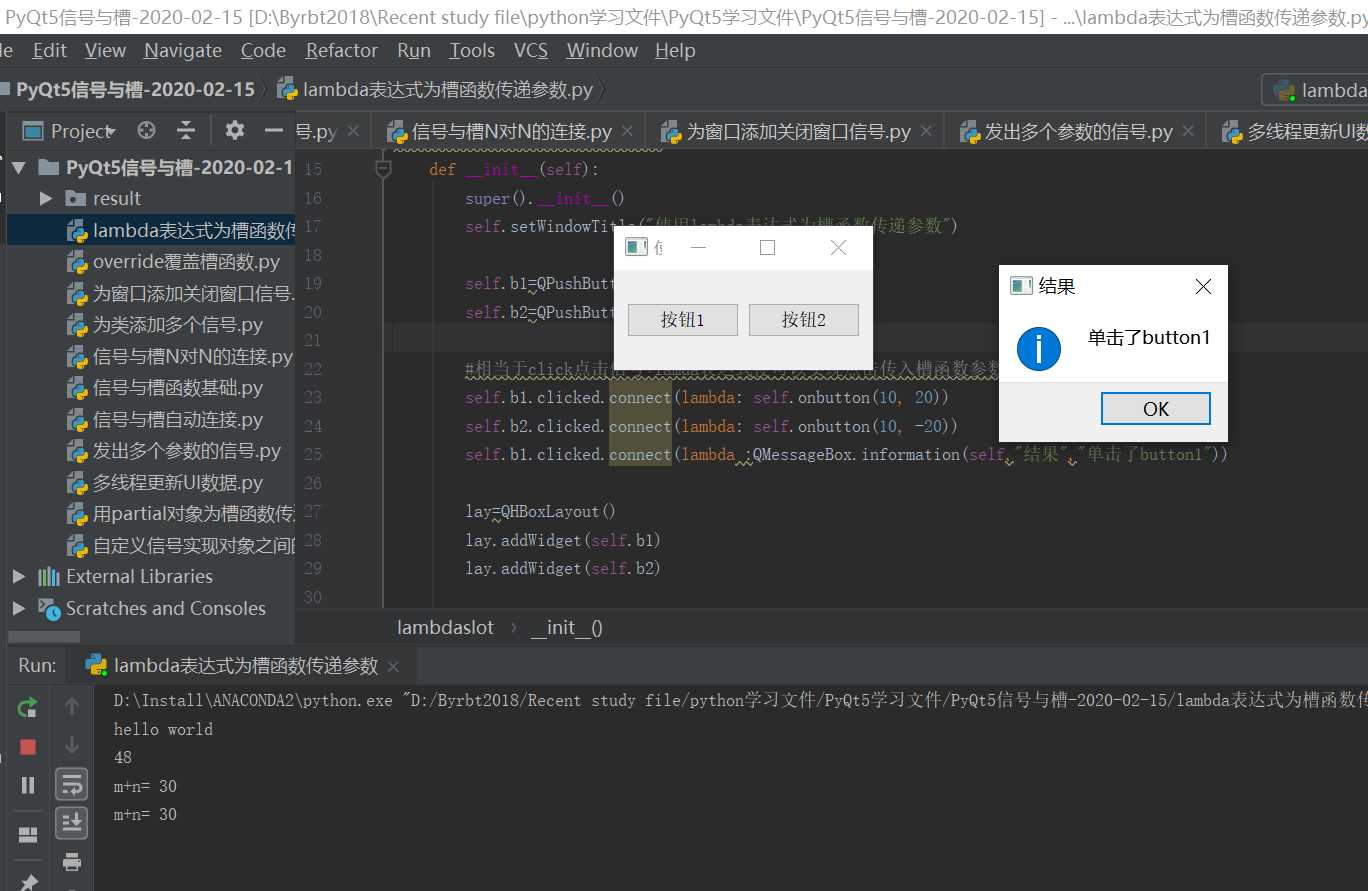
Task: Close the 结果 dialog with its X
Action: click(1203, 286)
